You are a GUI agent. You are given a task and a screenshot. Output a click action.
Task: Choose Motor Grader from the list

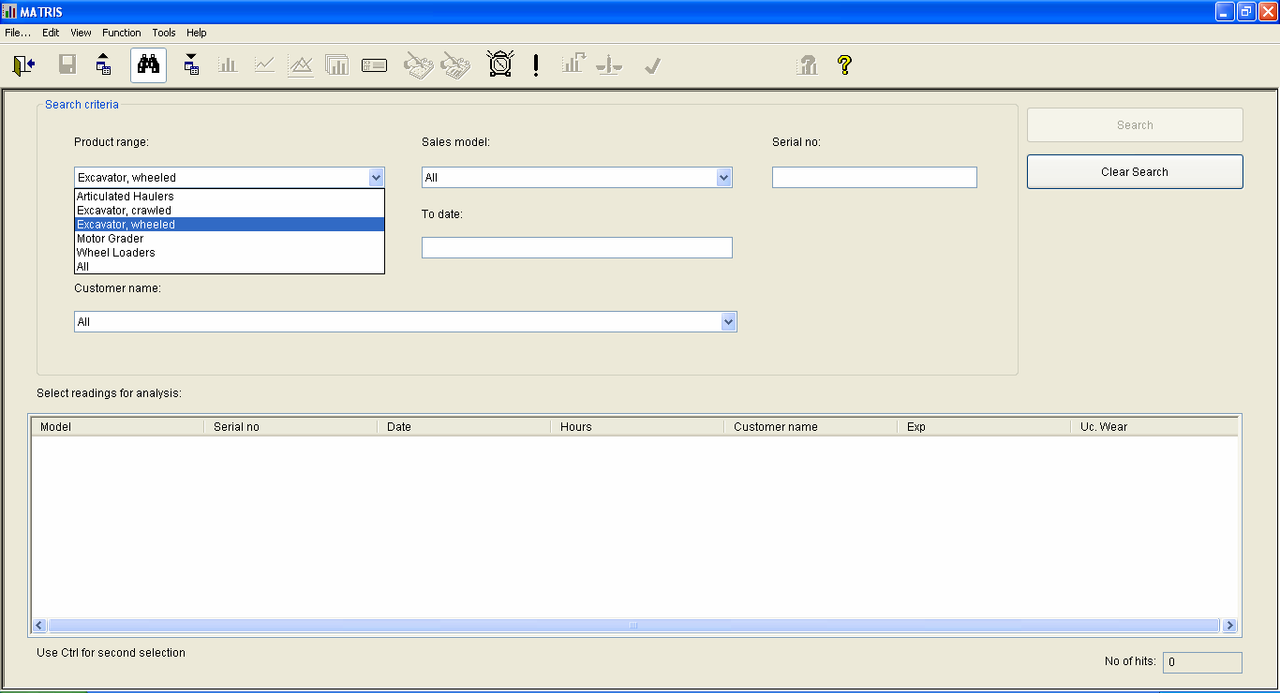point(229,238)
